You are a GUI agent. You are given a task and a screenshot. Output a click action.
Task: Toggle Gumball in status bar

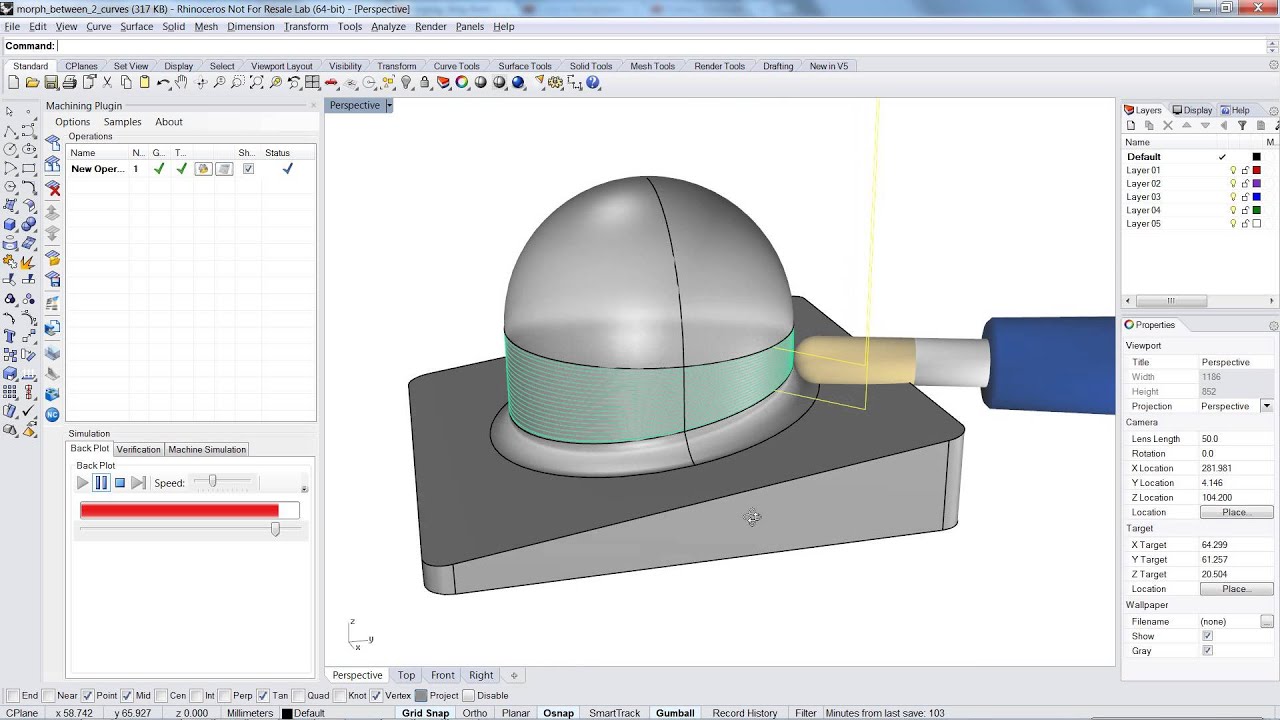pos(675,713)
